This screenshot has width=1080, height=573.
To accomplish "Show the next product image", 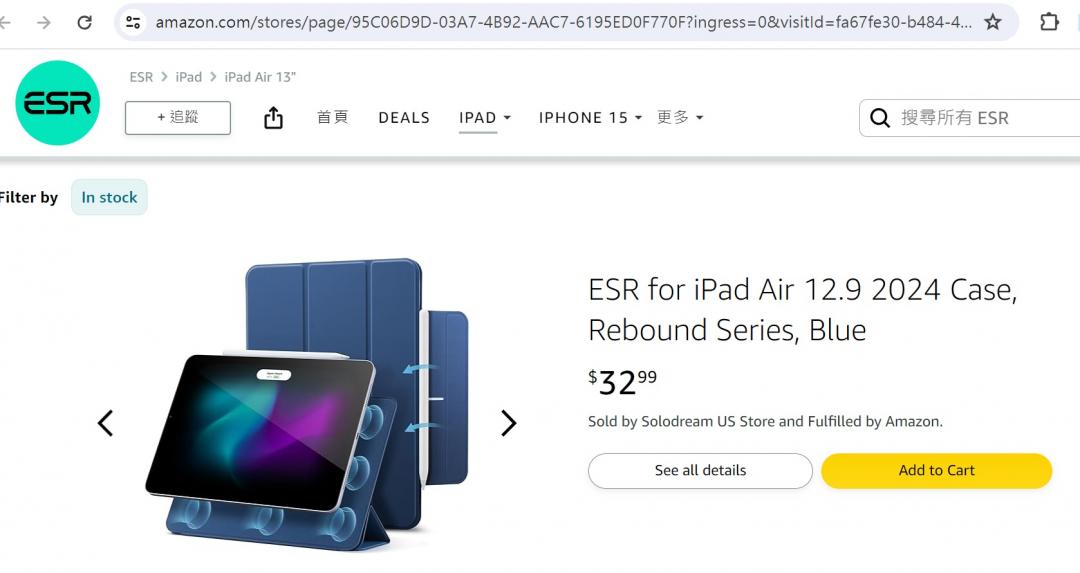I will click(x=508, y=423).
